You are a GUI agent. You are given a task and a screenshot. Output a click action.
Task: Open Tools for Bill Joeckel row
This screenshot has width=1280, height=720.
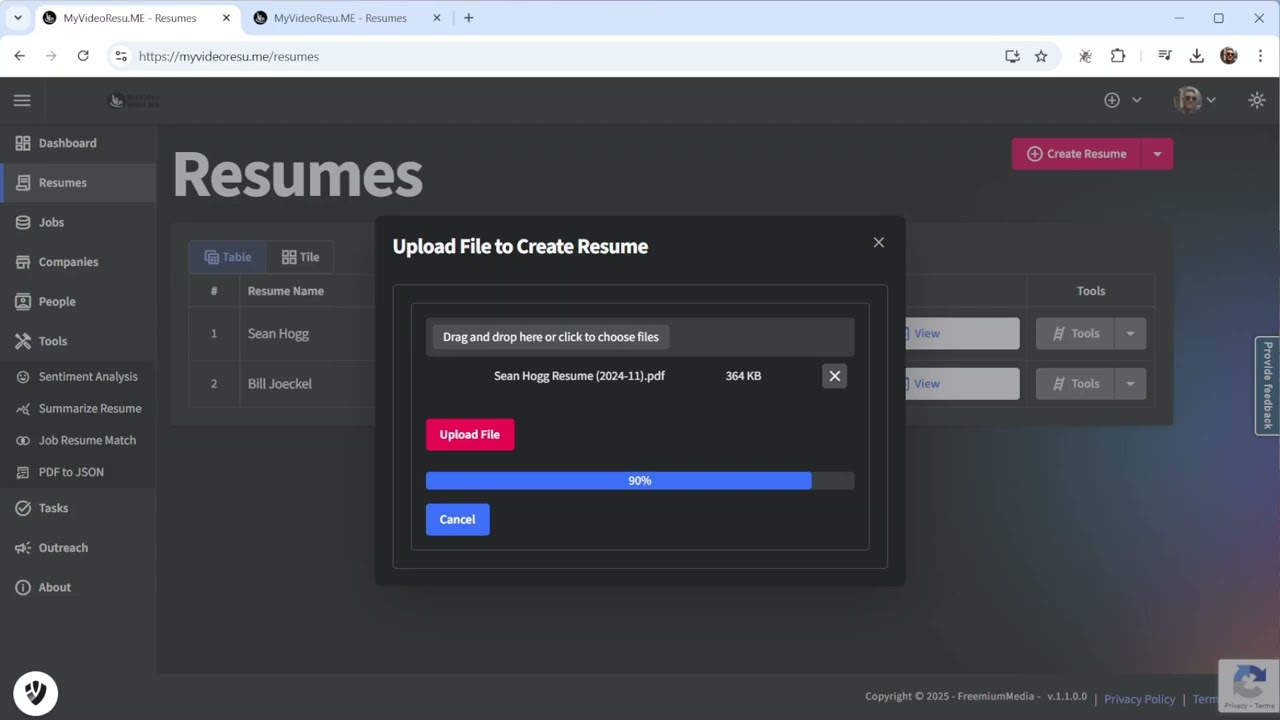(x=1075, y=384)
